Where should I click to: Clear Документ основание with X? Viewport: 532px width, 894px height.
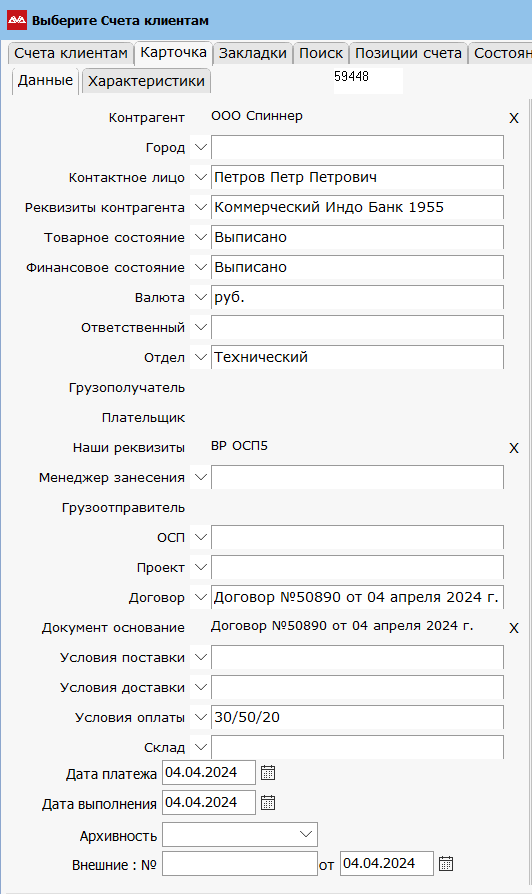coord(514,628)
